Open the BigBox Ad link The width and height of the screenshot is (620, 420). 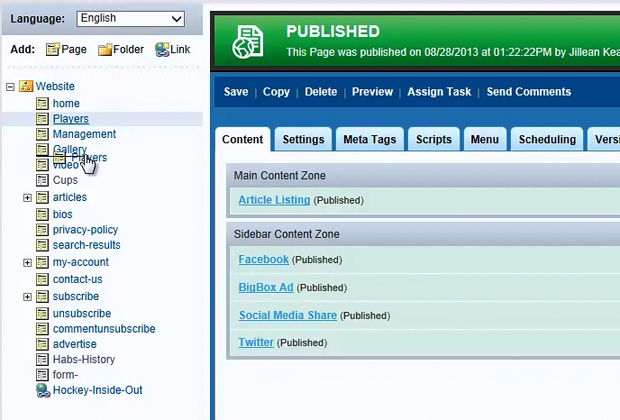pos(266,288)
